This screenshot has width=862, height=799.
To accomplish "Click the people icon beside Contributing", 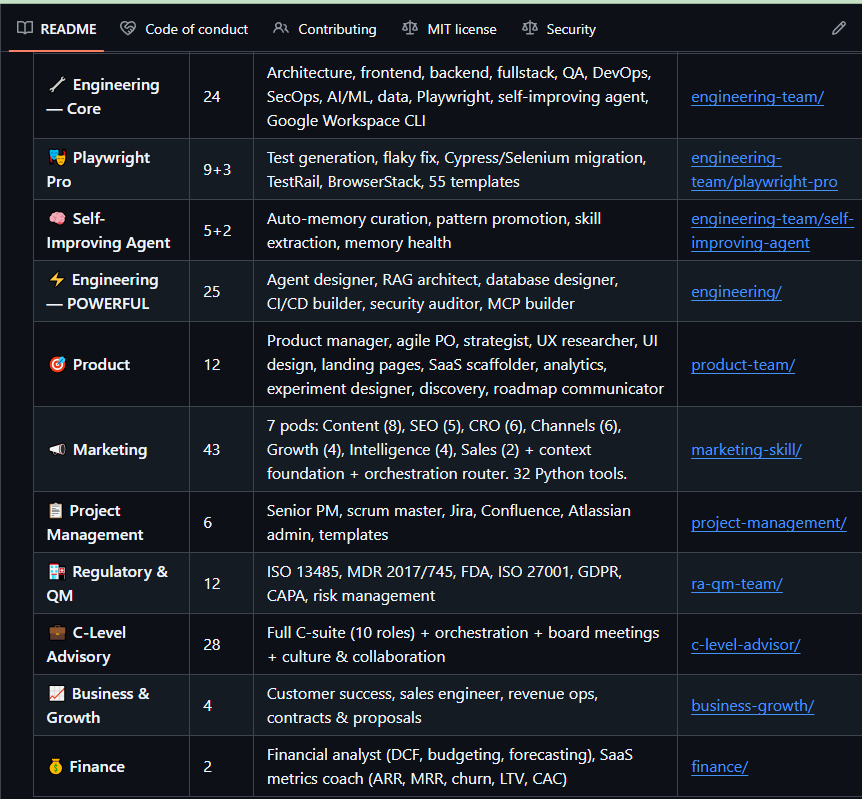I will pos(281,29).
